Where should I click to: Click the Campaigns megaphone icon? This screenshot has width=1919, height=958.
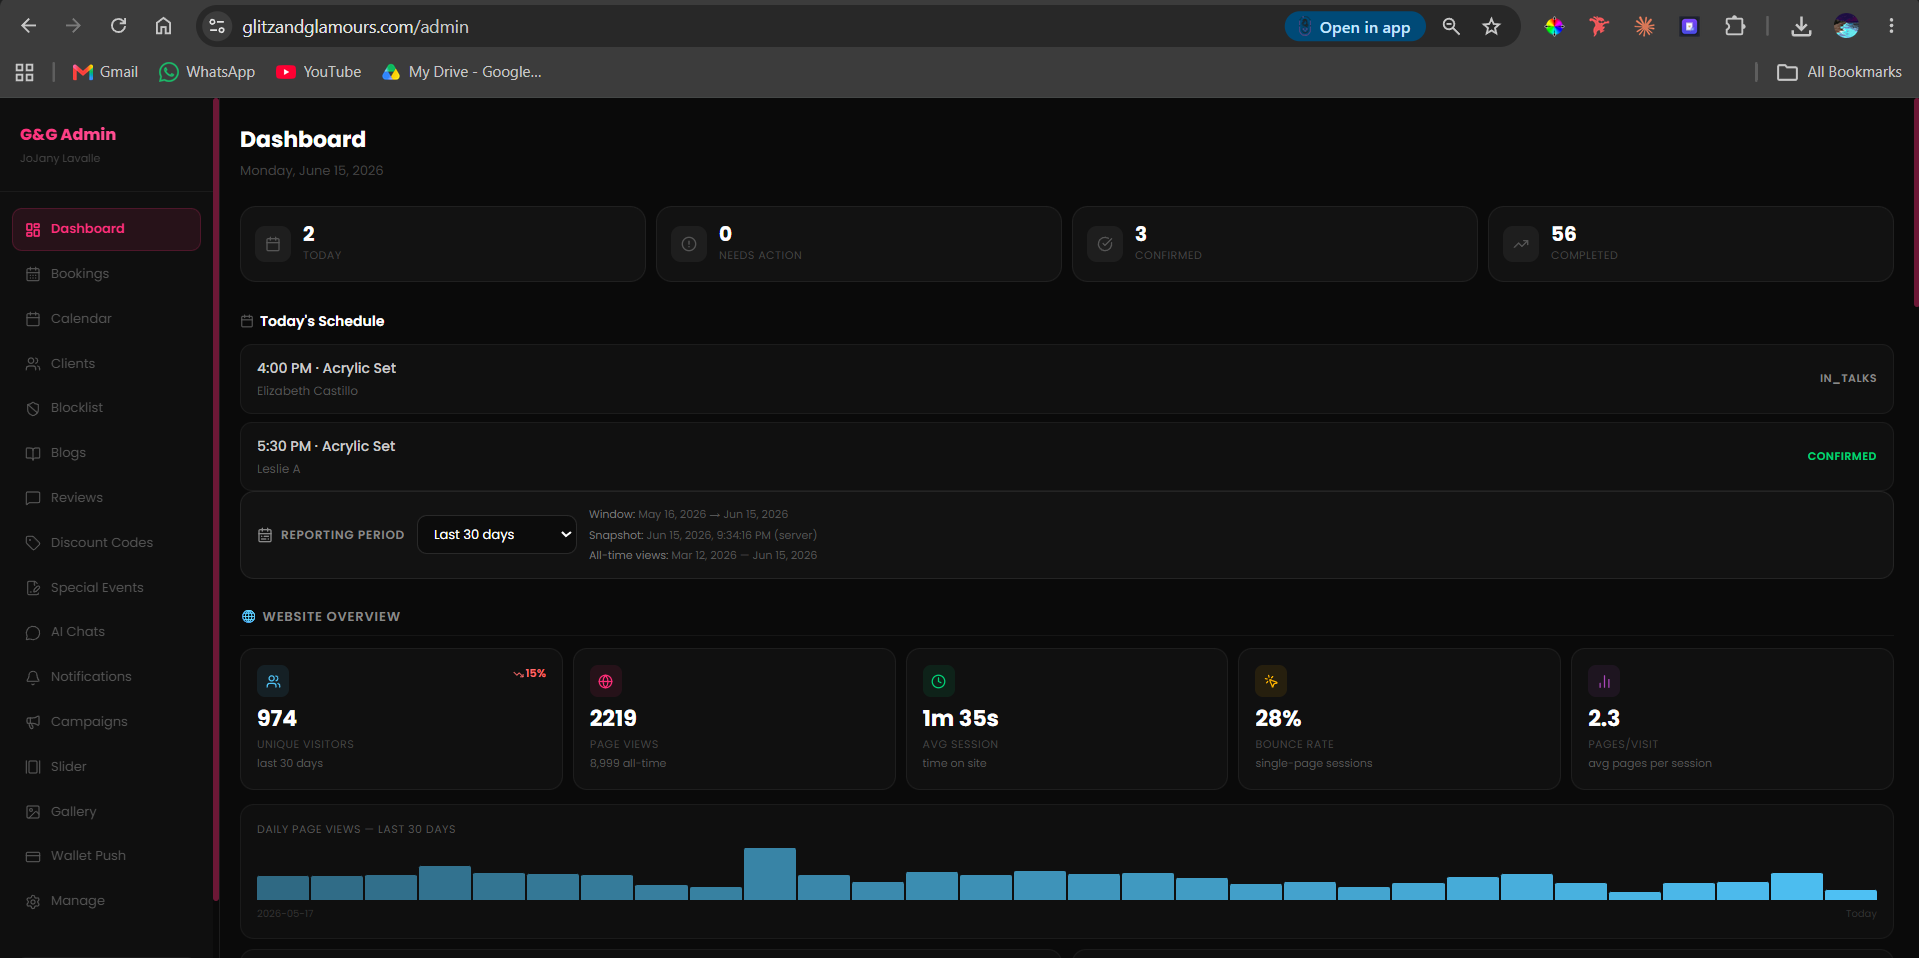[x=33, y=722]
